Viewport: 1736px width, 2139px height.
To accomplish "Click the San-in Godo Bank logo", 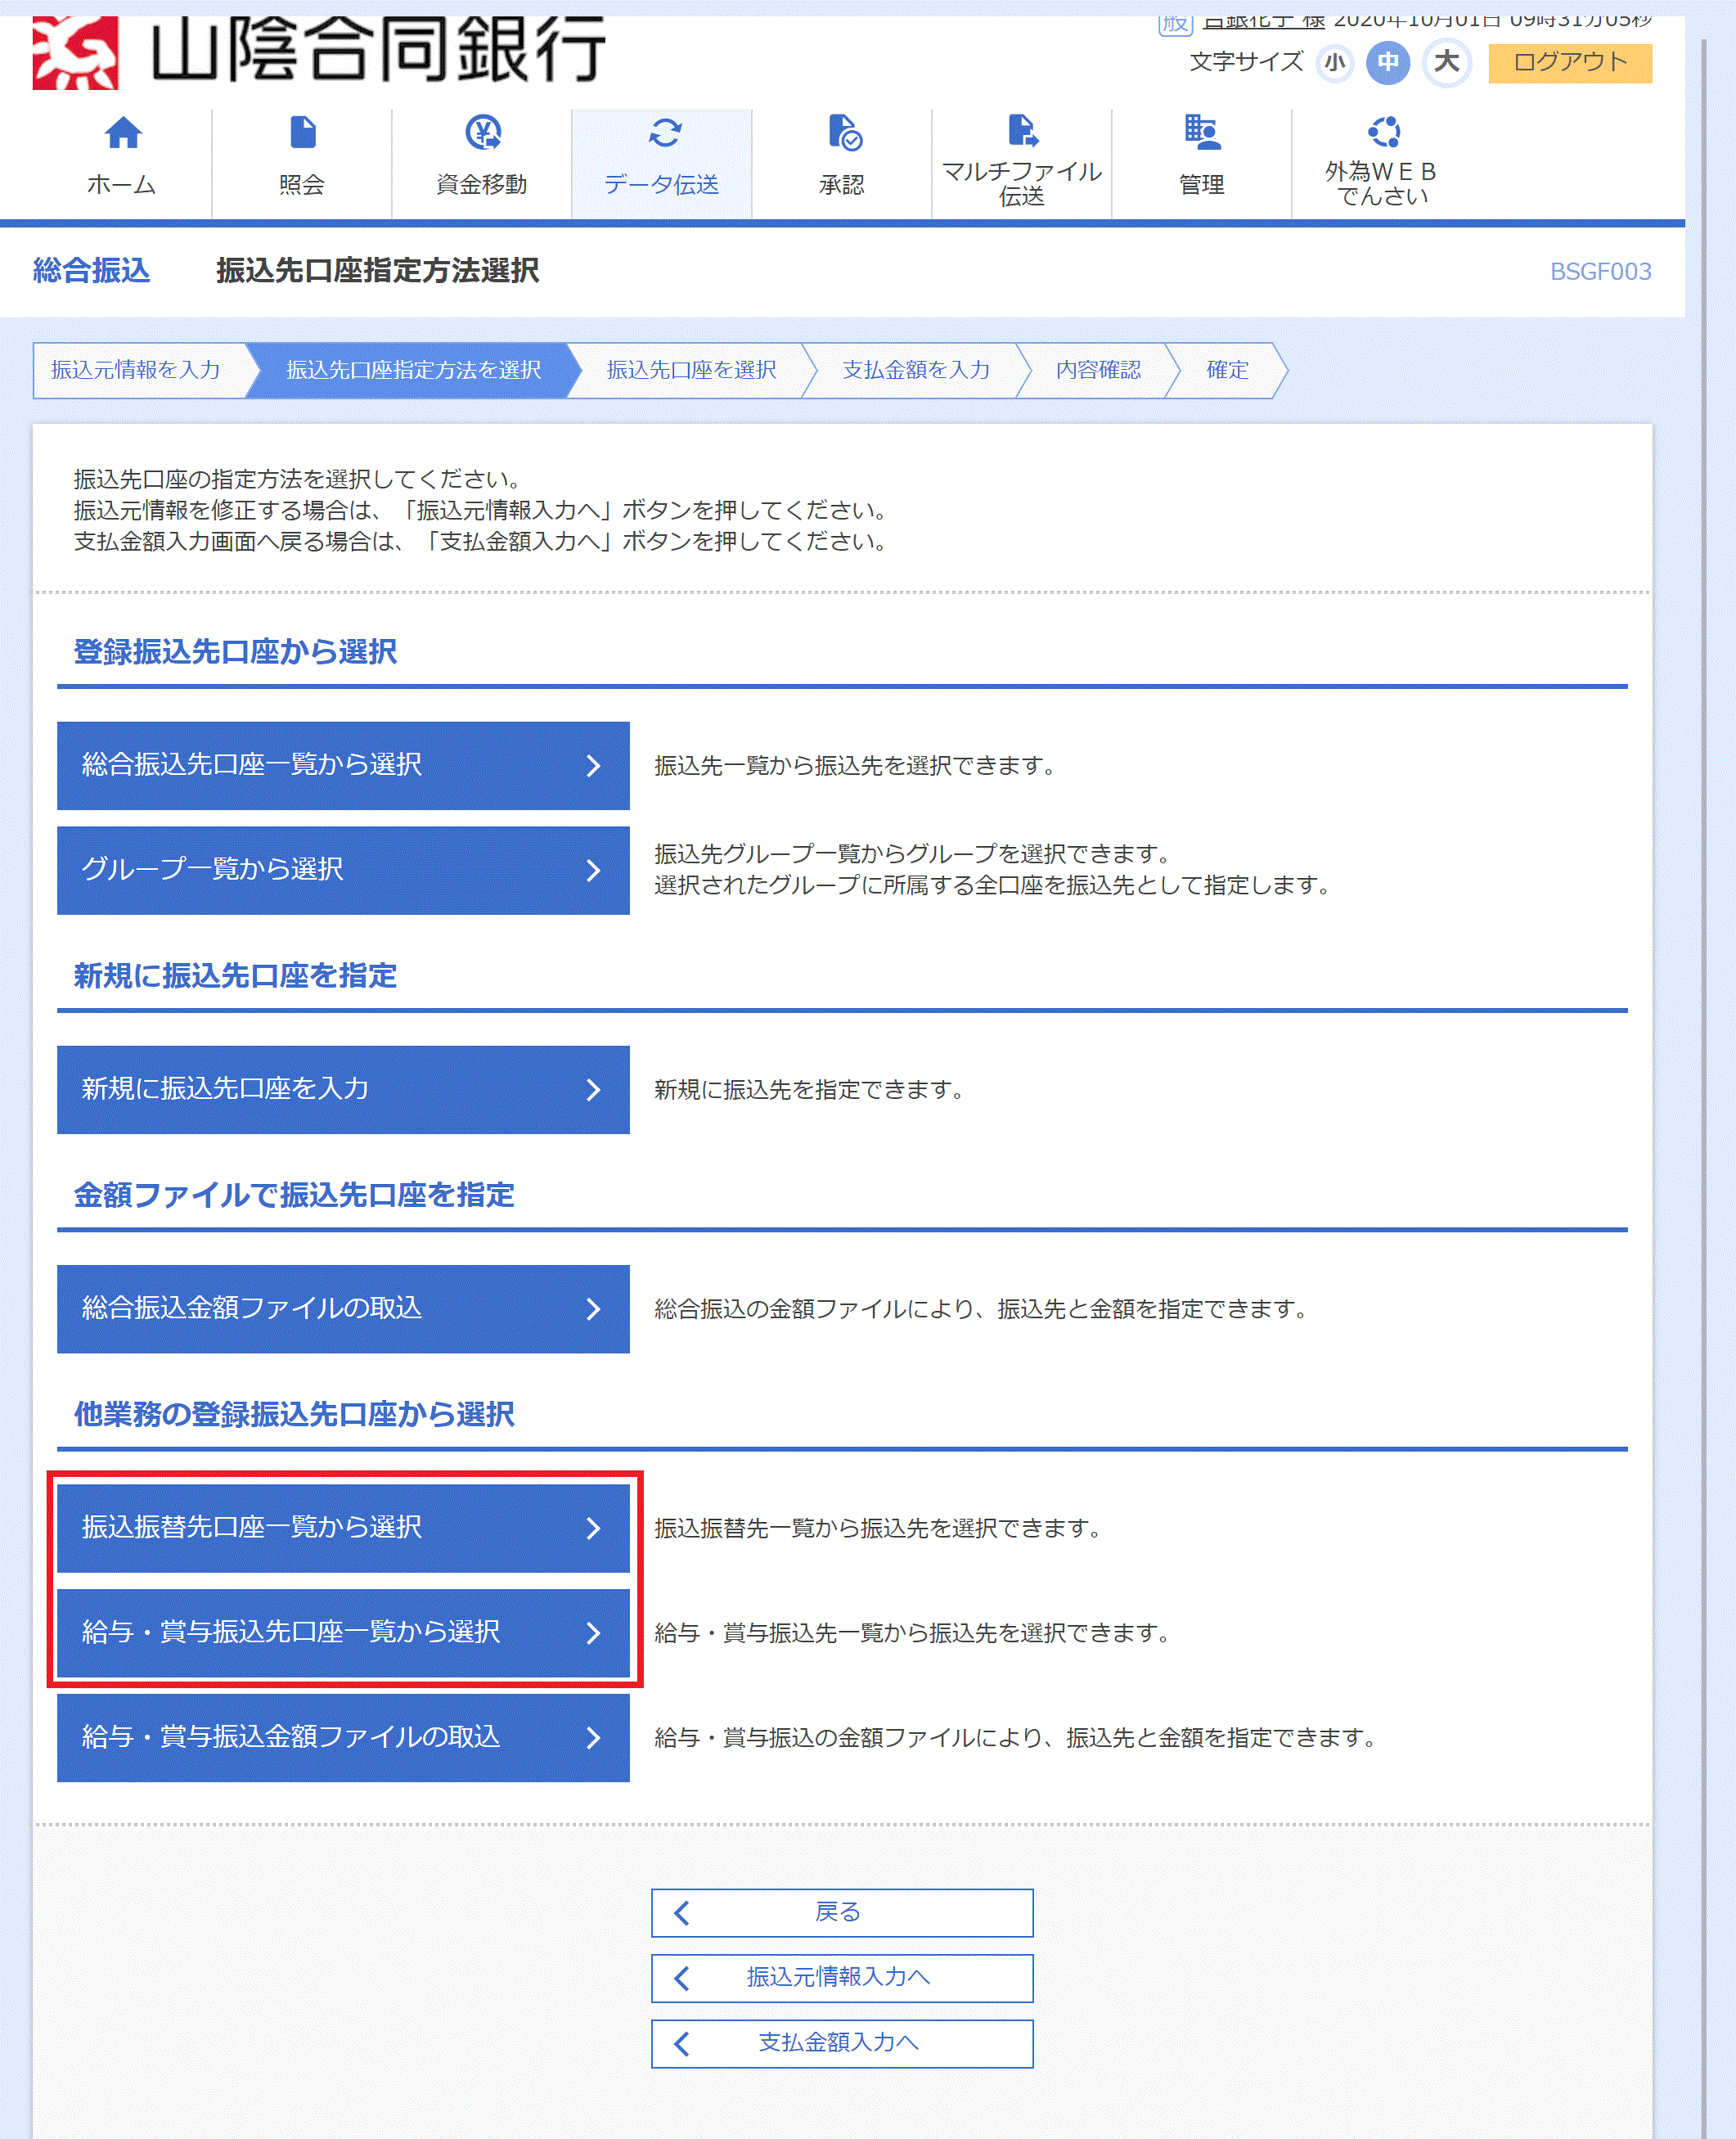I will 320,52.
